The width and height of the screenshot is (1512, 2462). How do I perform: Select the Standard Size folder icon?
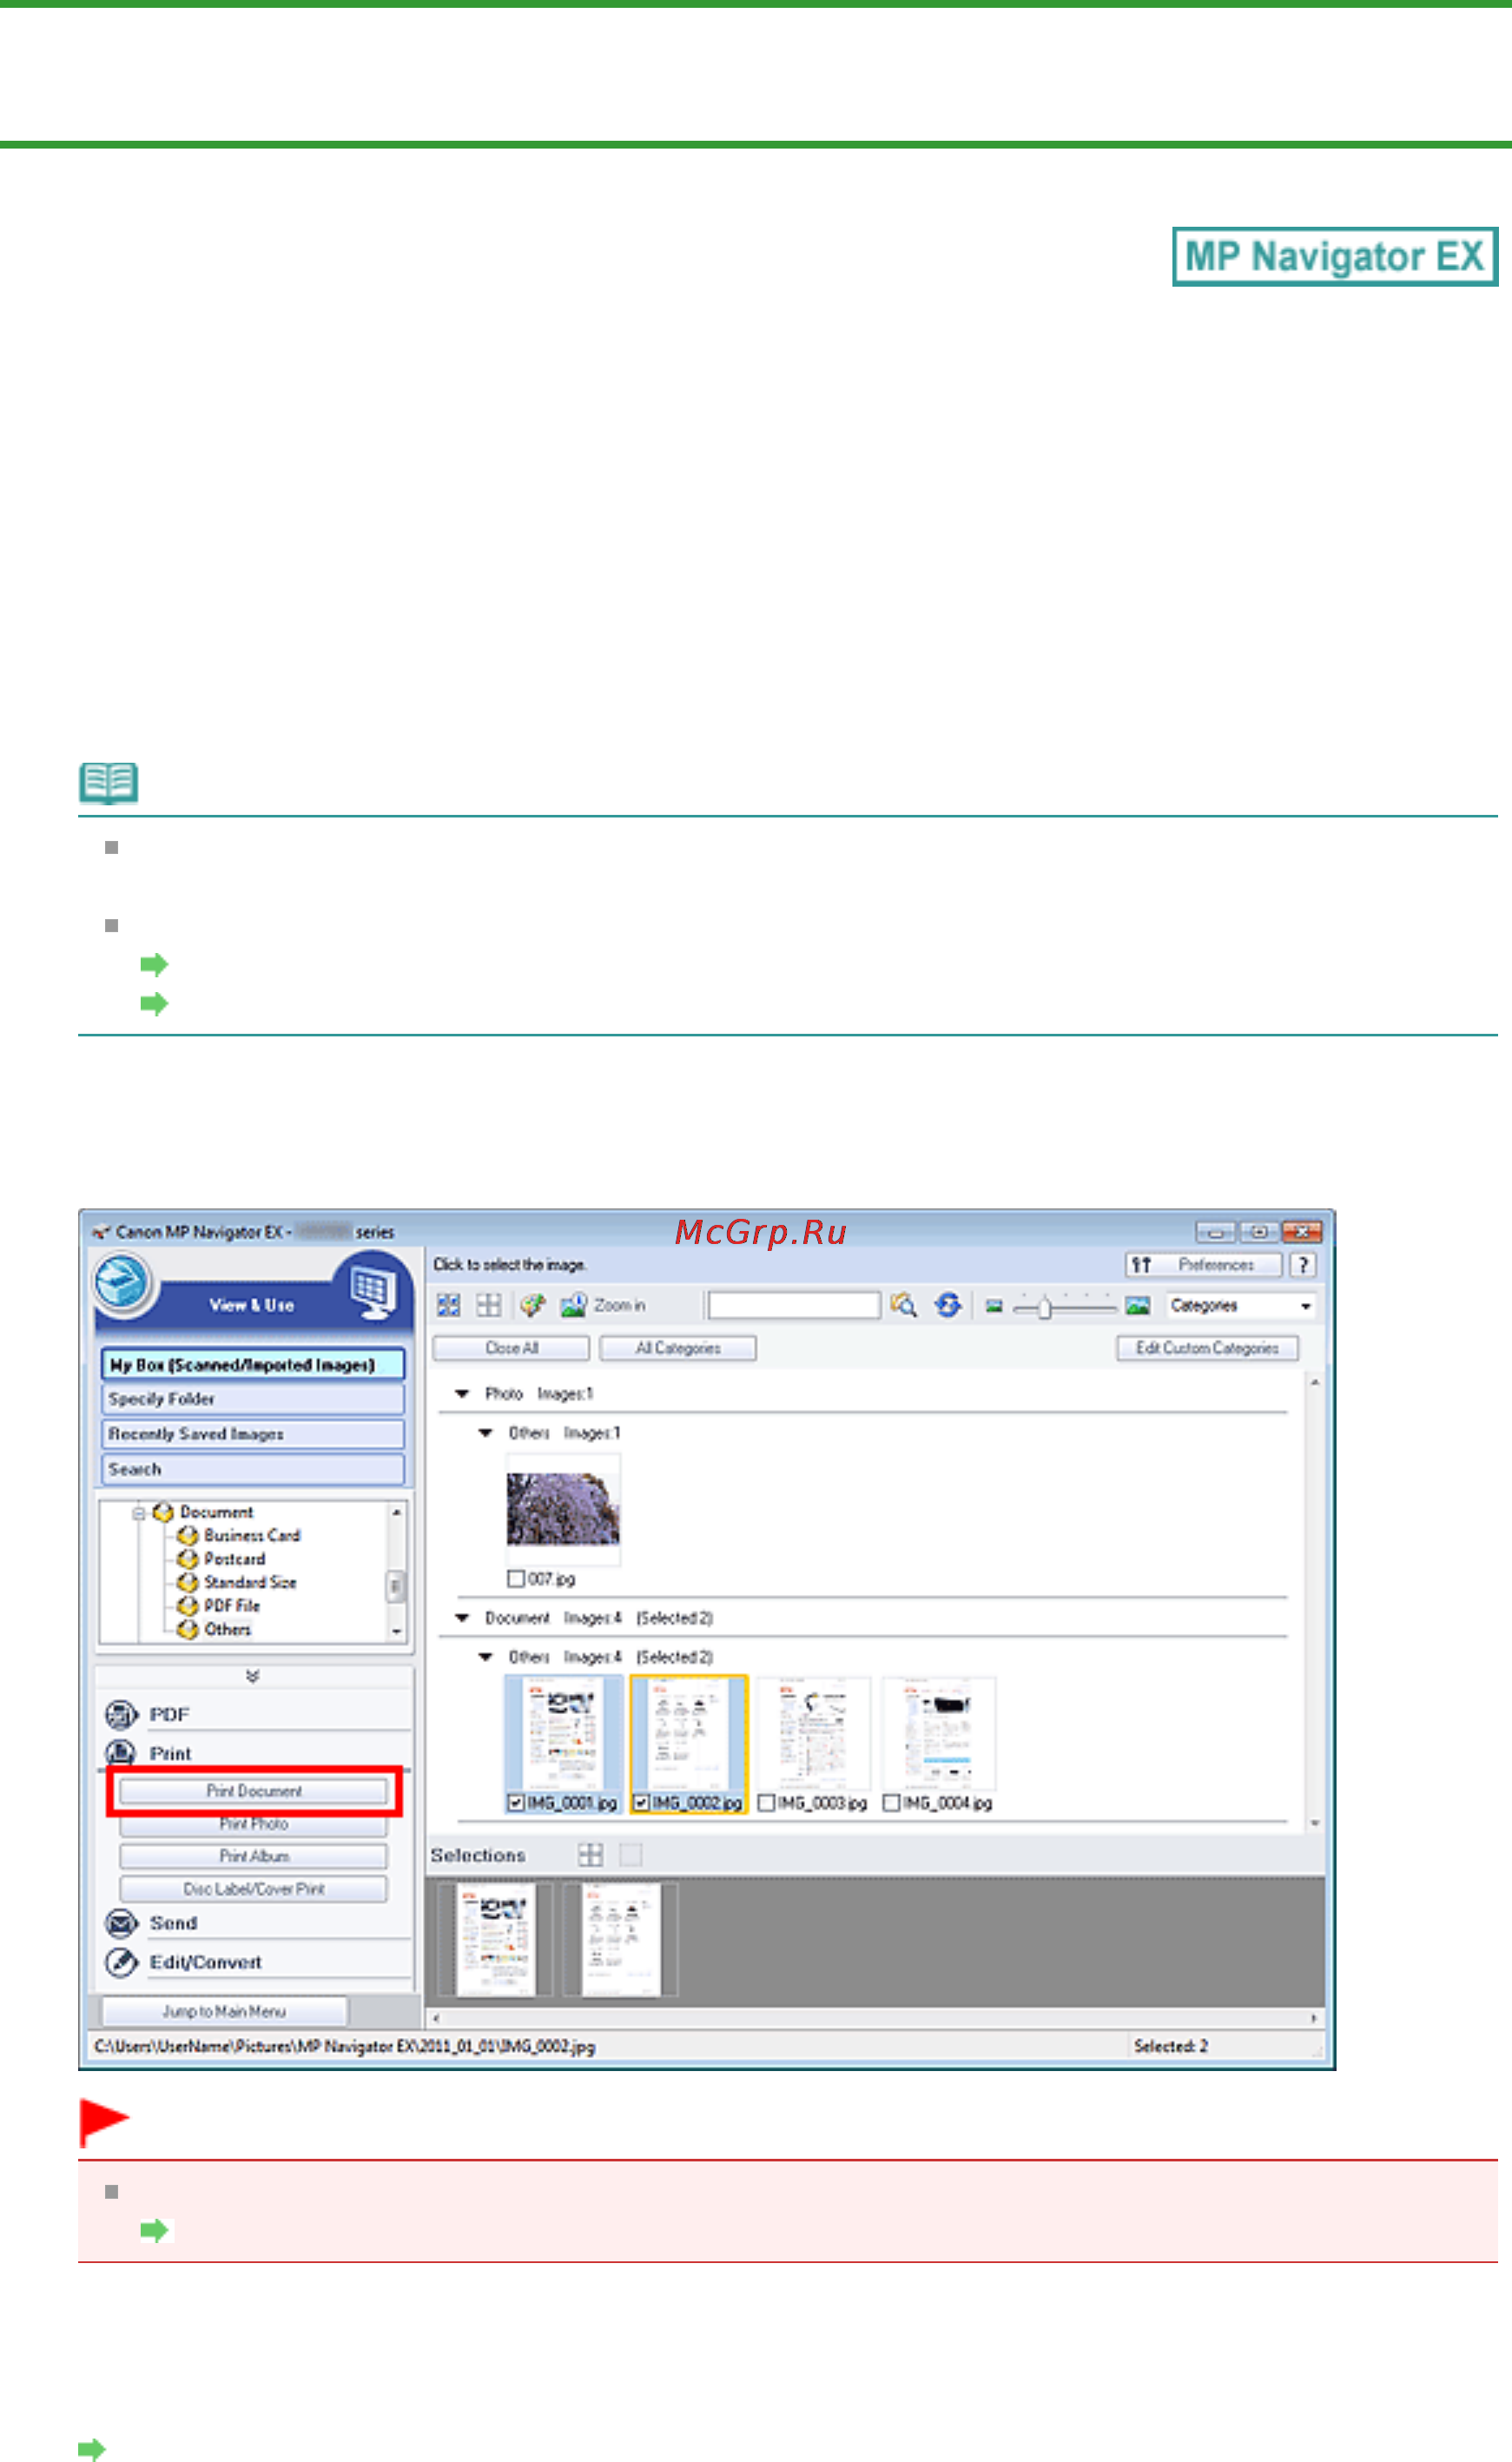pyautogui.click(x=187, y=1582)
